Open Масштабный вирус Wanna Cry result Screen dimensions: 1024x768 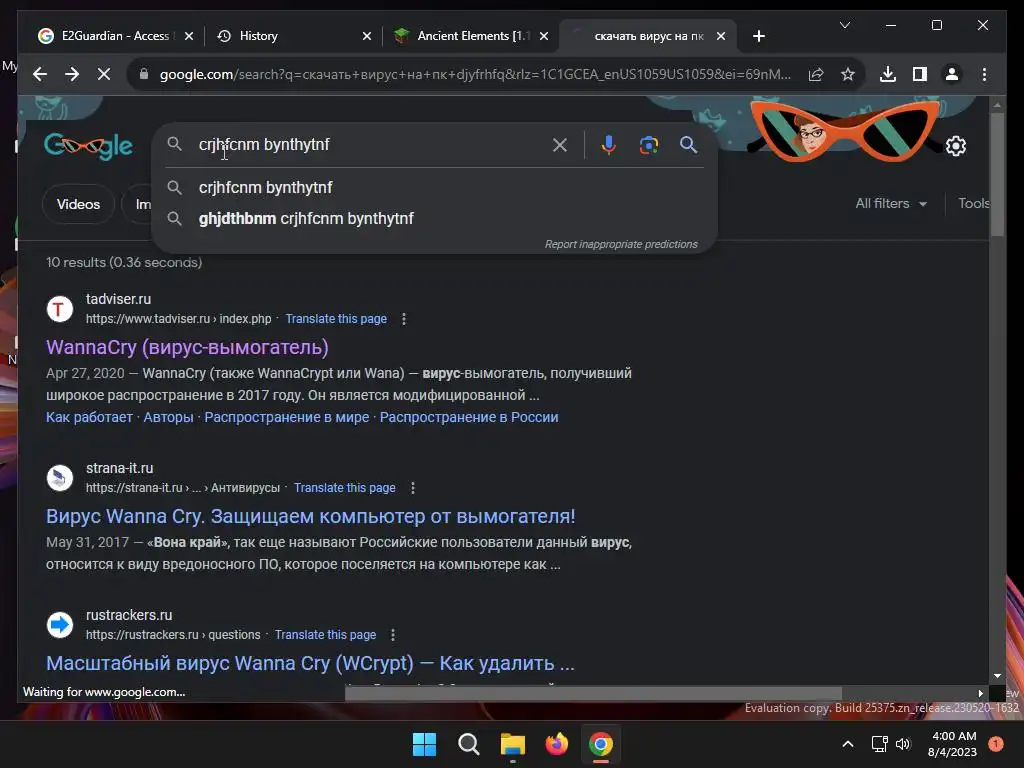(310, 664)
